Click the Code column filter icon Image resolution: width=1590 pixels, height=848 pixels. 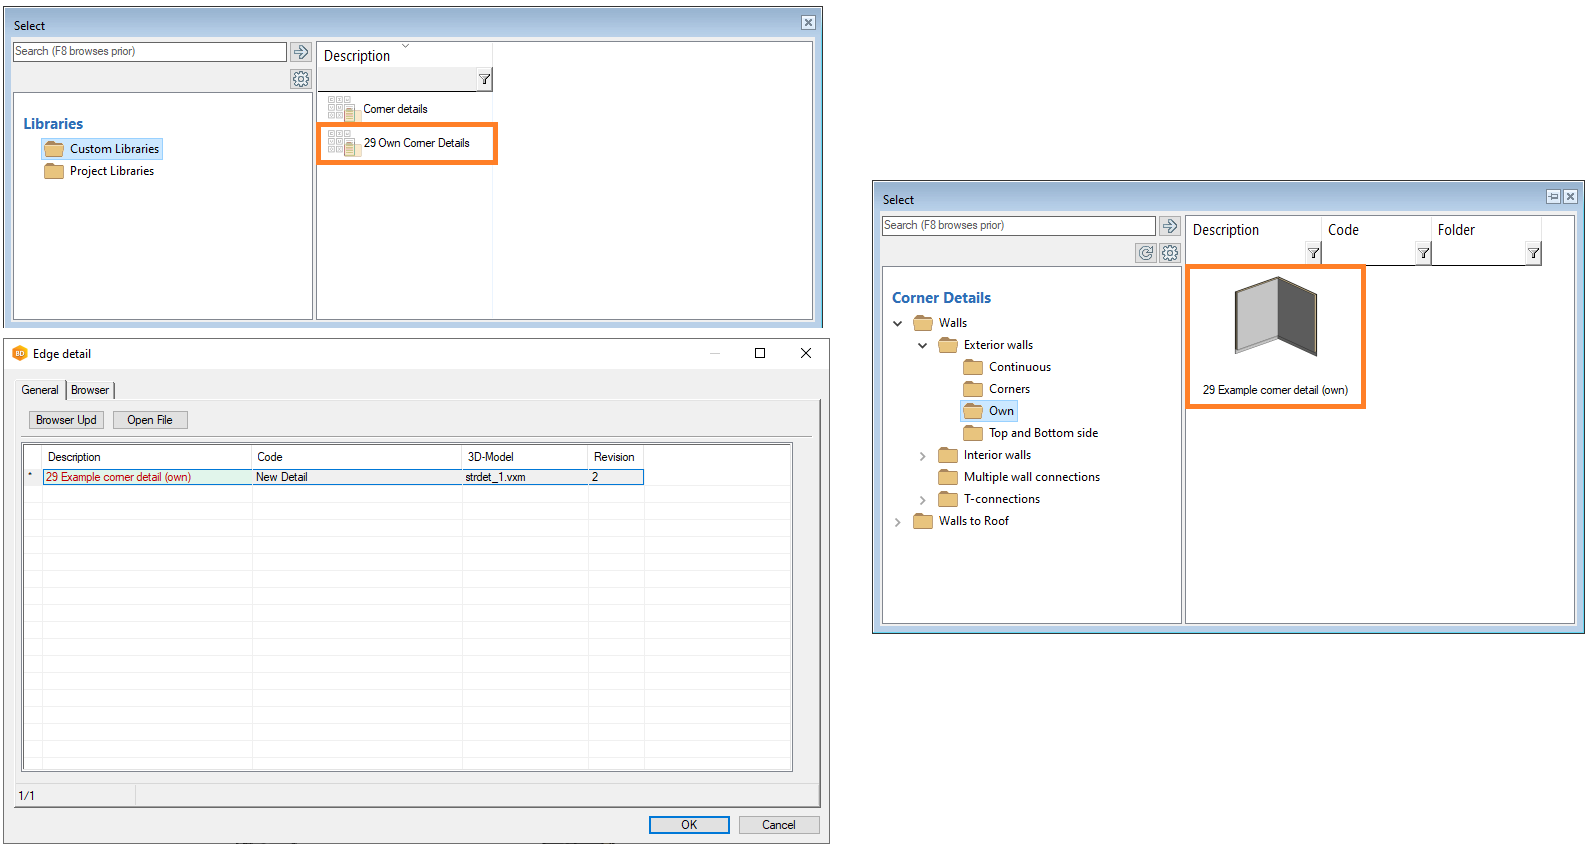pyautogui.click(x=1423, y=253)
